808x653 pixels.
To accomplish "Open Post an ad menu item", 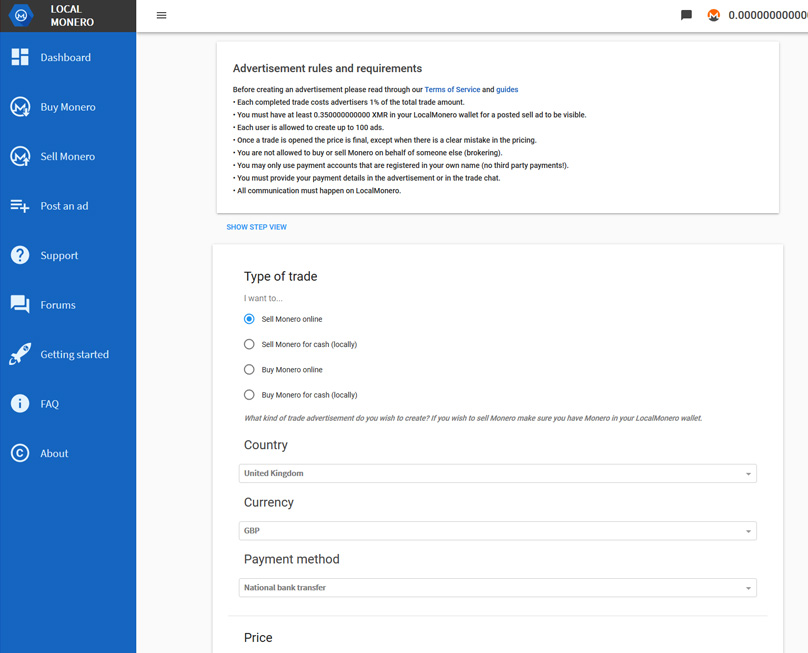I will tap(64, 206).
